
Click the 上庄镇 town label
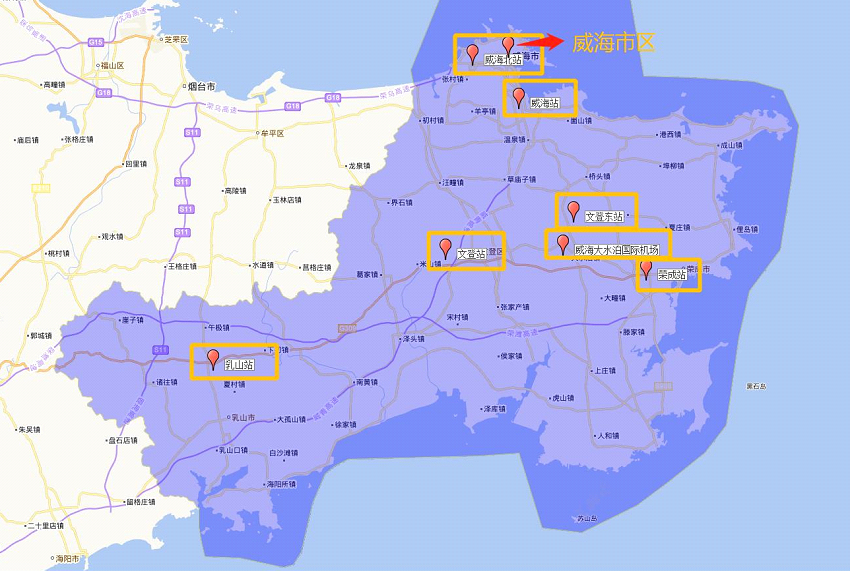(605, 371)
